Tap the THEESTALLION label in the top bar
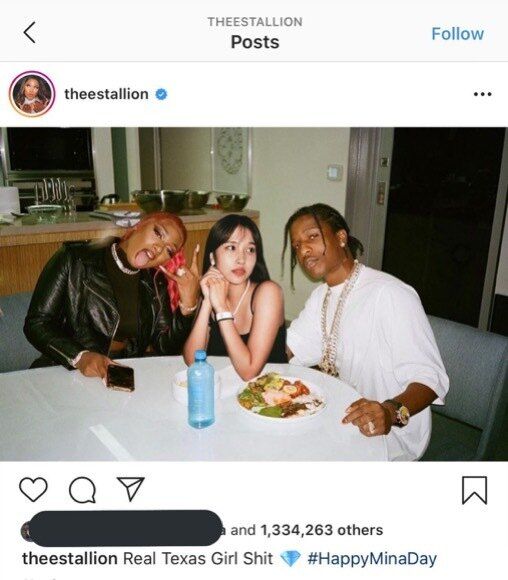The width and height of the screenshot is (508, 580). 255,22
